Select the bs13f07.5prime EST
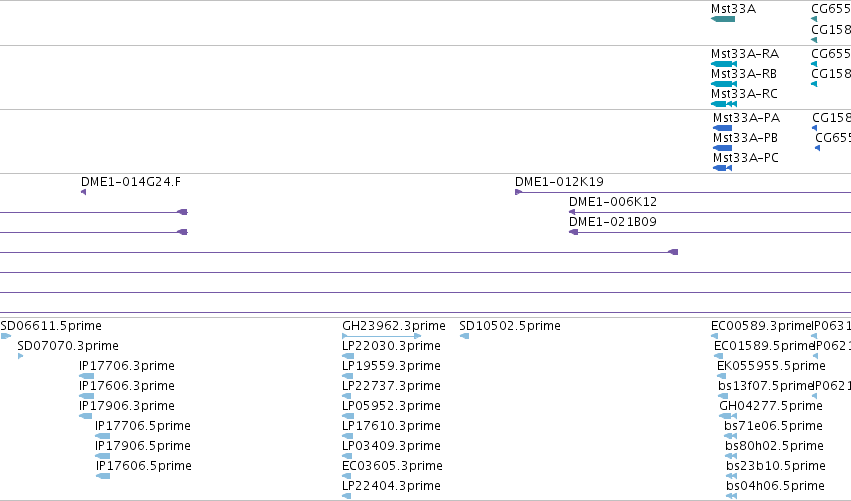851x501 pixels. coord(723,396)
